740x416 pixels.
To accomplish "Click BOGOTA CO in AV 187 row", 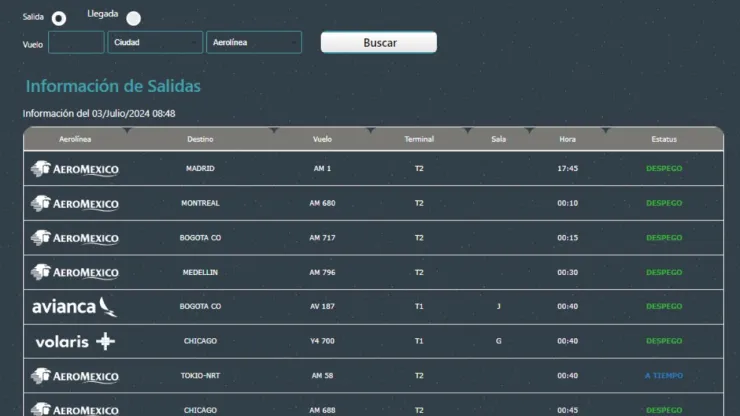I will pos(200,306).
